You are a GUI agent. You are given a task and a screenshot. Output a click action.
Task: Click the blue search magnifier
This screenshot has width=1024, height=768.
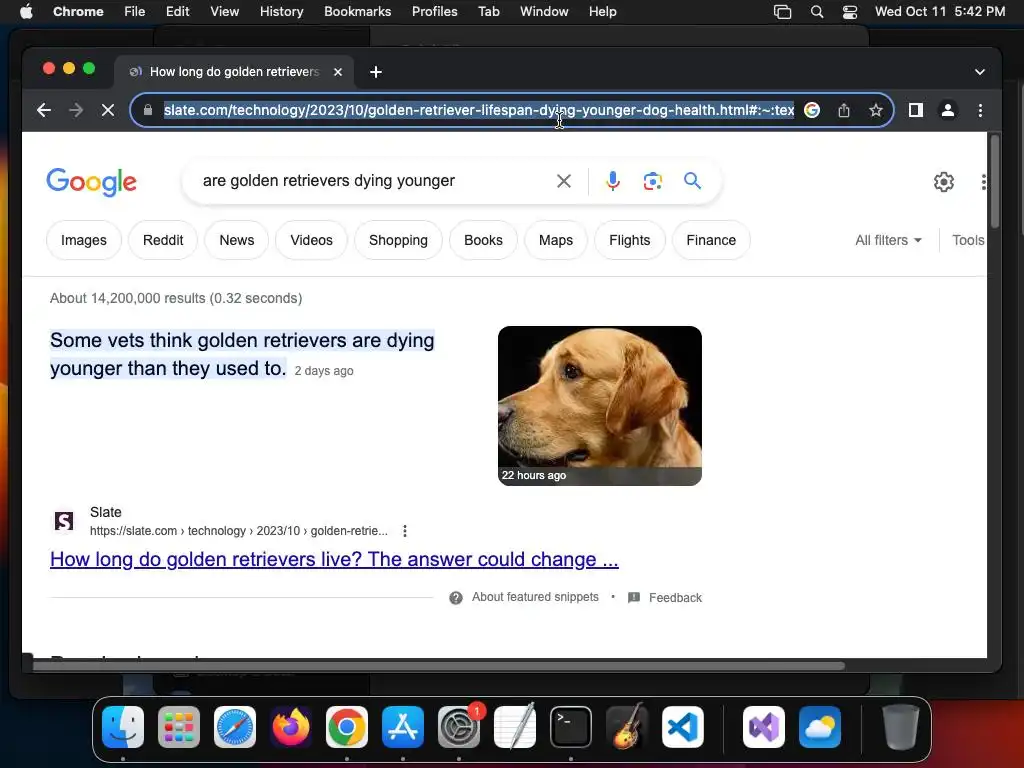coord(692,181)
